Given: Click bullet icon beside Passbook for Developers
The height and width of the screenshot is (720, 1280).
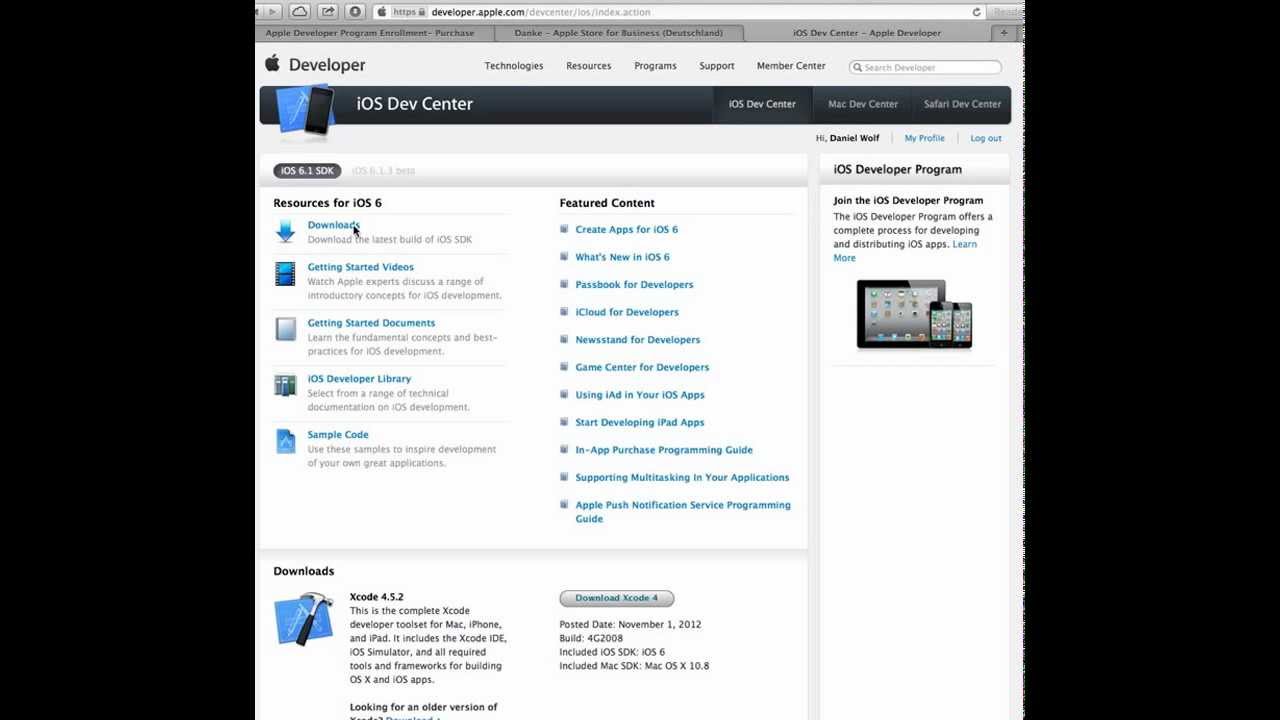Looking at the screenshot, I should (564, 284).
